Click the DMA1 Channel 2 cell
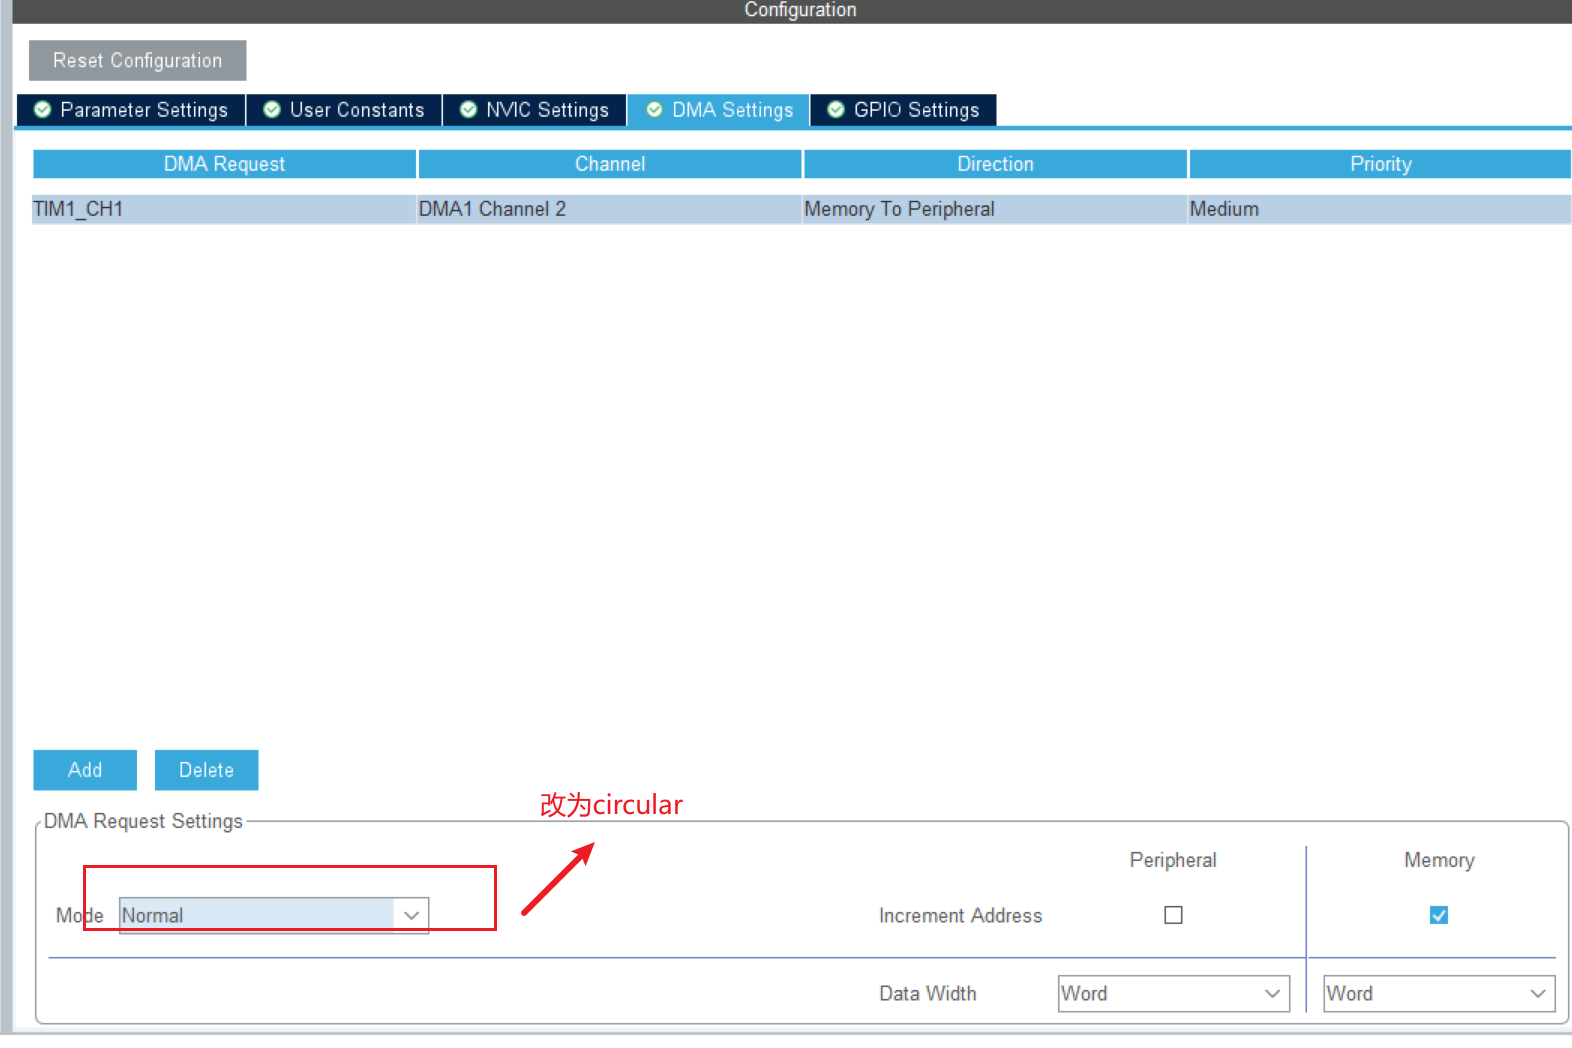Viewport: 1572px width, 1048px height. click(609, 209)
